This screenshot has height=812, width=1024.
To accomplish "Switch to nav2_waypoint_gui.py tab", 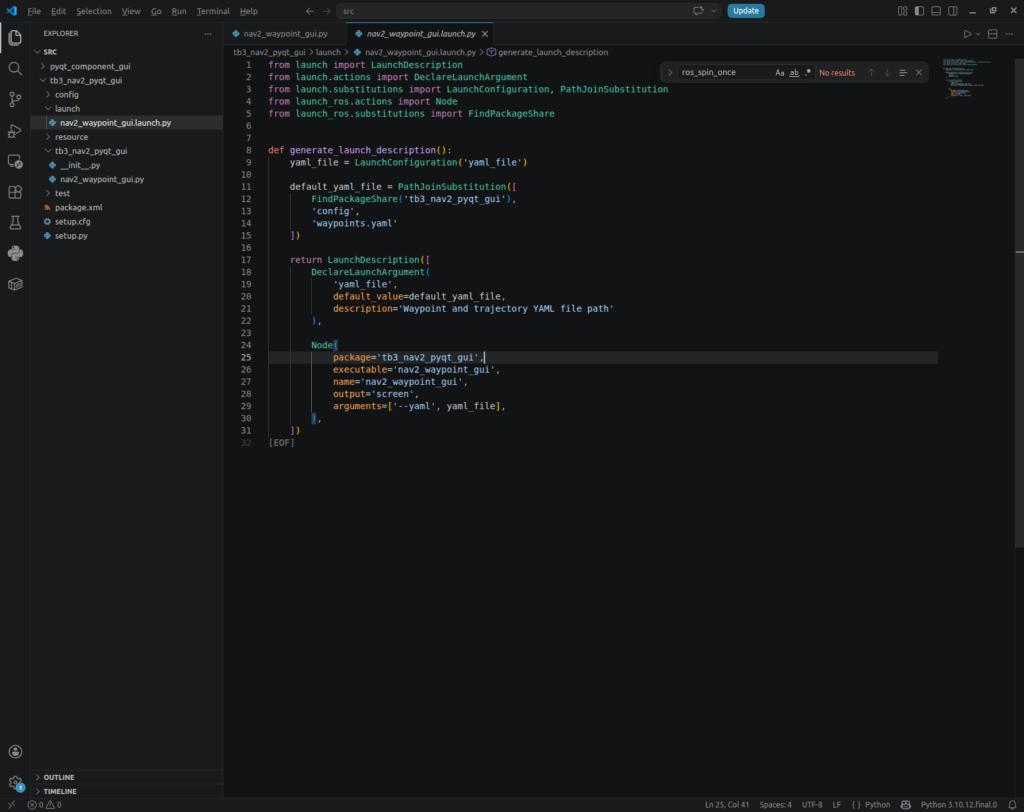I will (x=285, y=34).
